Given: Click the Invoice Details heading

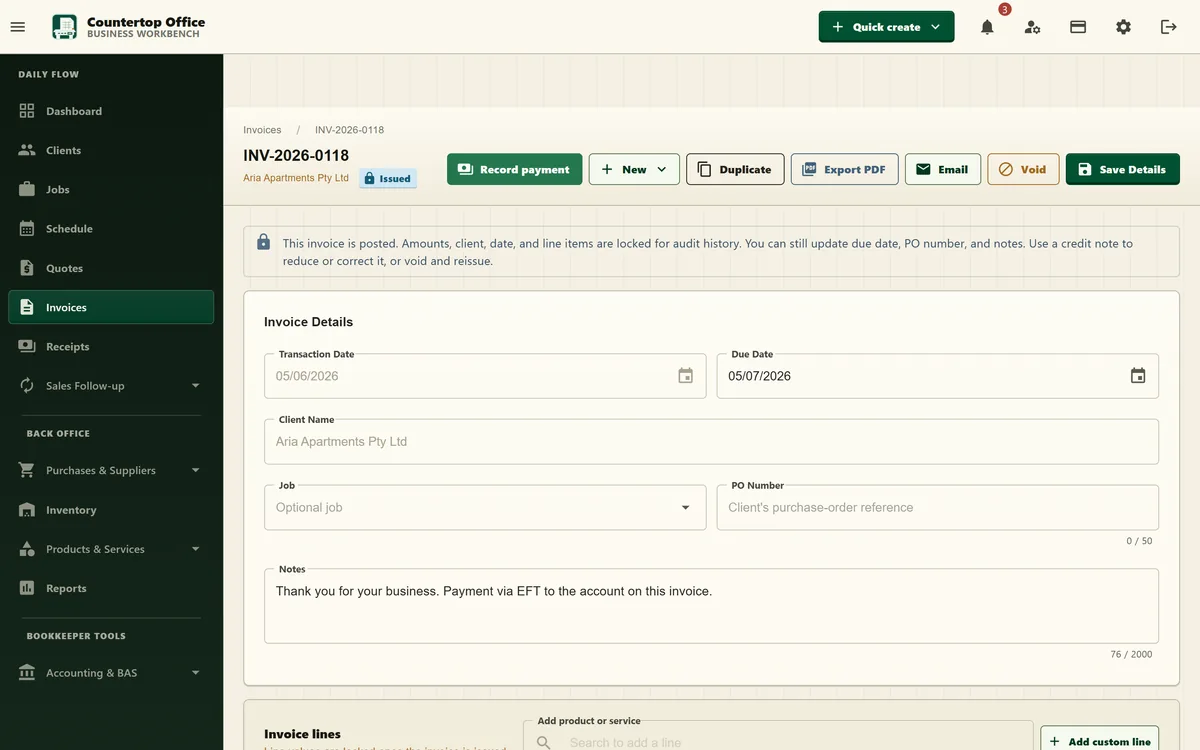Looking at the screenshot, I should (308, 322).
